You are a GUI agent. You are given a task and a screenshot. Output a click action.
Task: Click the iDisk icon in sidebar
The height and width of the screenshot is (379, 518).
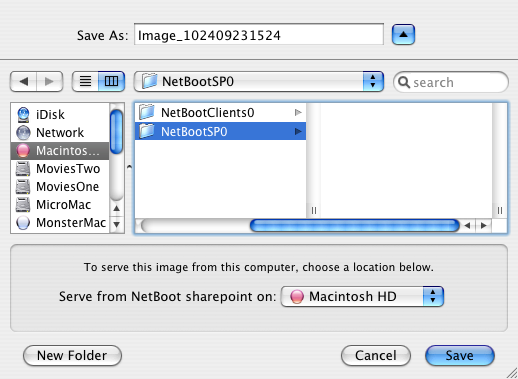point(23,115)
